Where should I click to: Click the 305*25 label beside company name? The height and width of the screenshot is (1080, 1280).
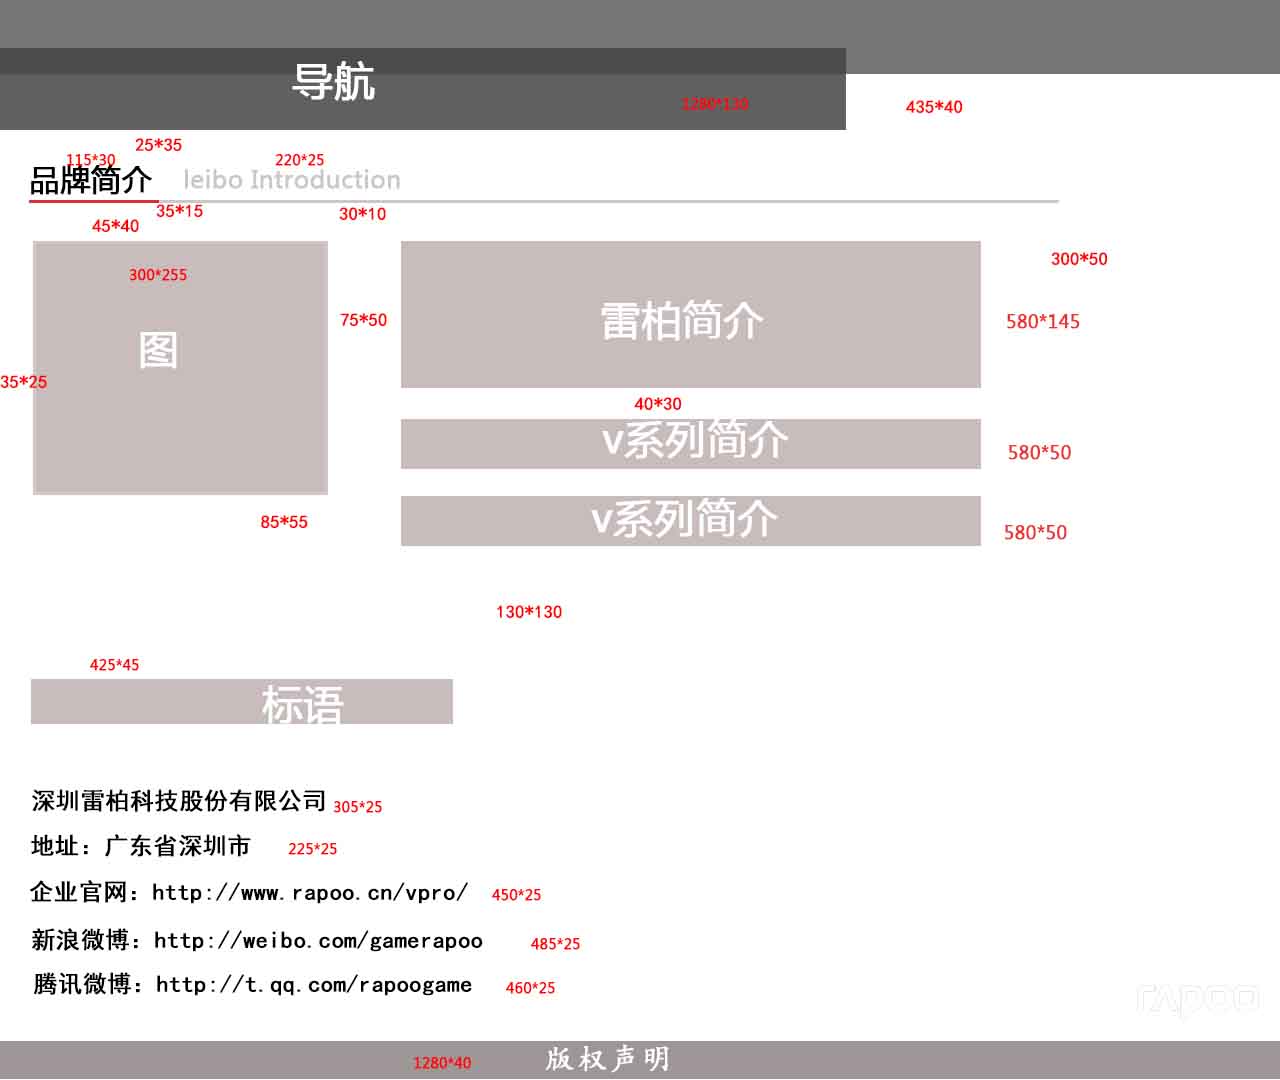tap(358, 807)
